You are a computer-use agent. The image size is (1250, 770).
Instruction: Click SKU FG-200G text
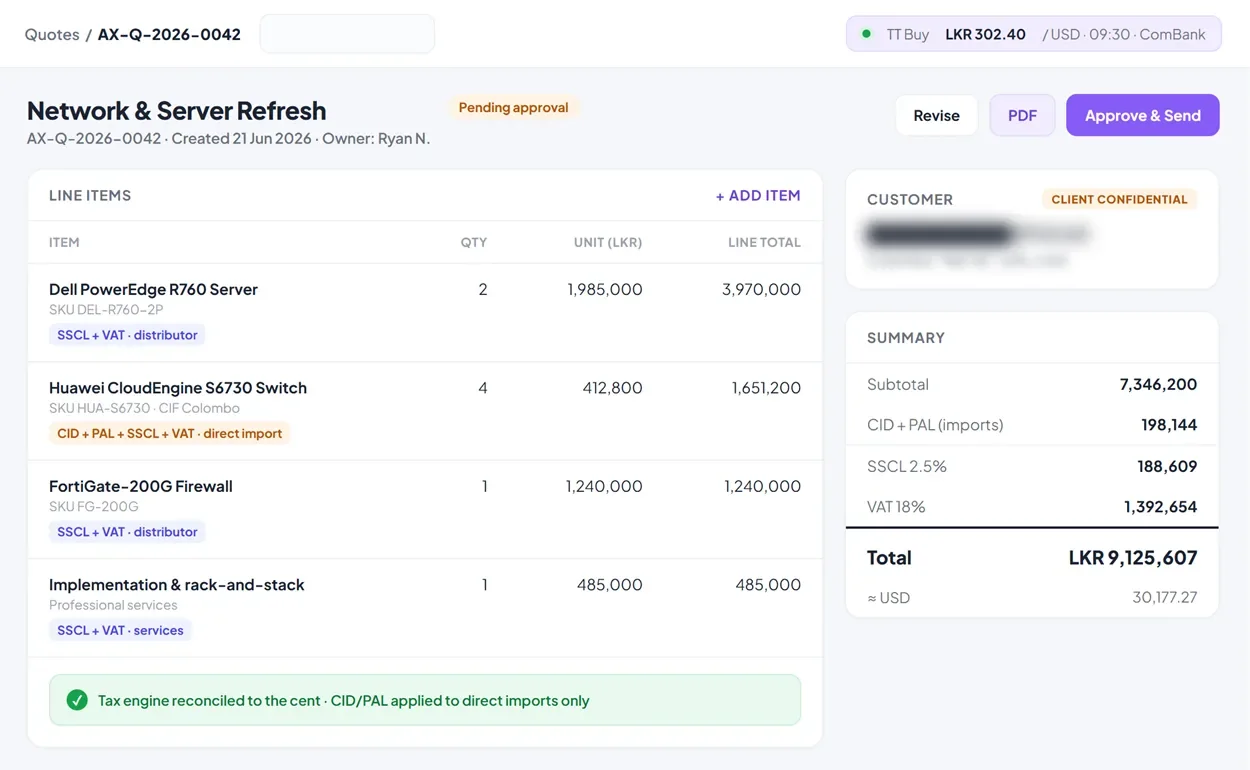(94, 507)
